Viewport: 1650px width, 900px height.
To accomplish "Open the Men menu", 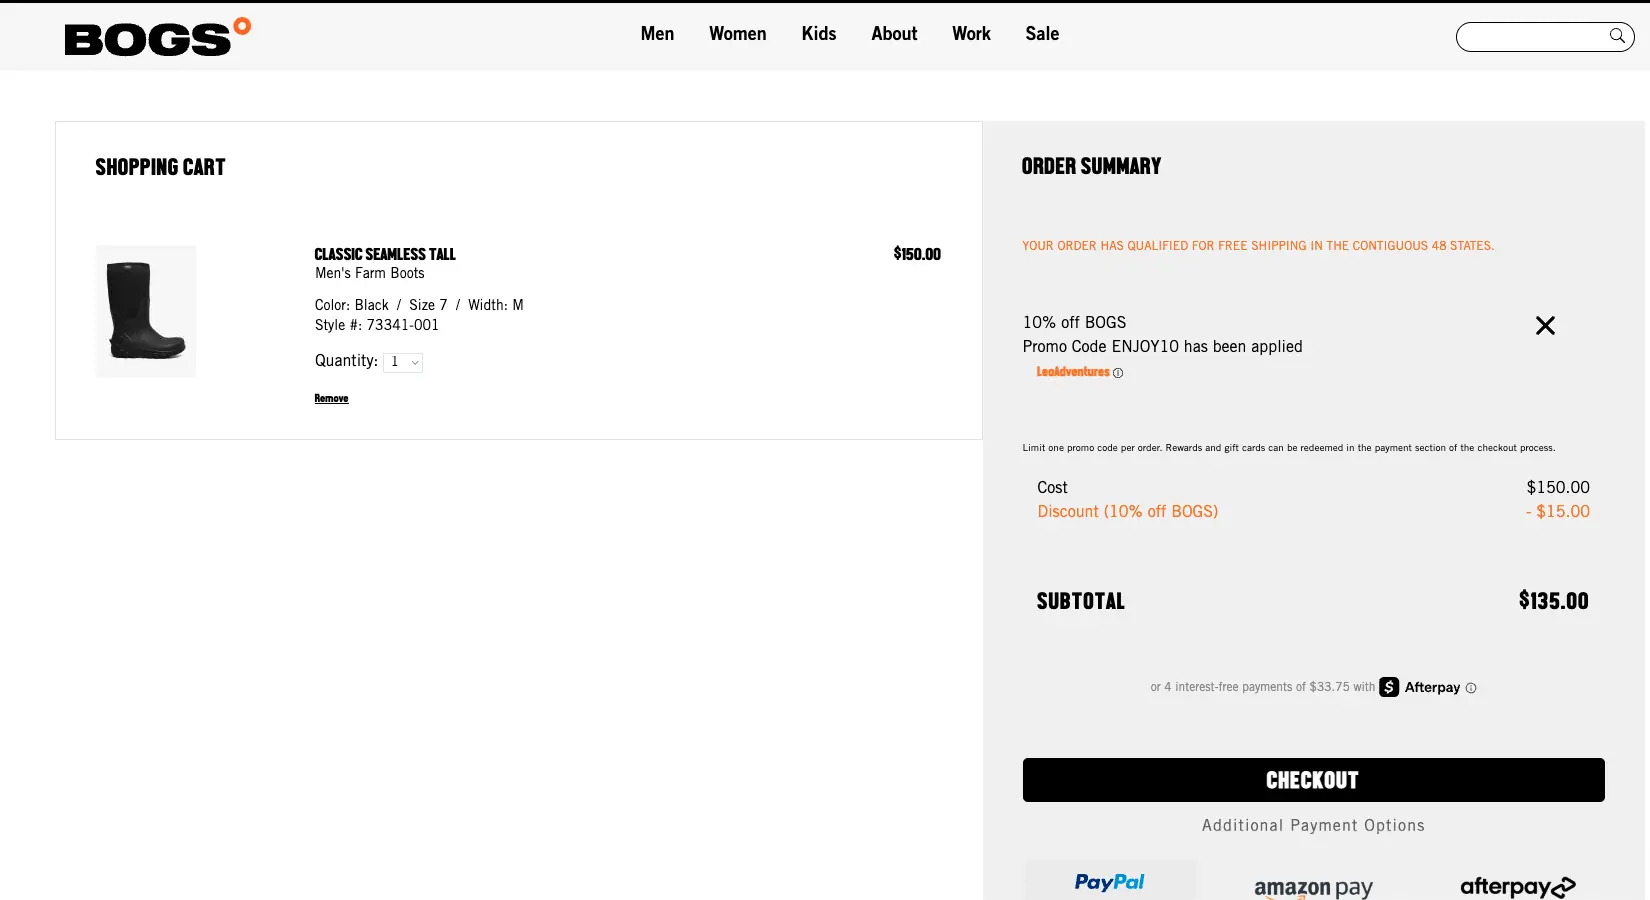I will (x=657, y=34).
